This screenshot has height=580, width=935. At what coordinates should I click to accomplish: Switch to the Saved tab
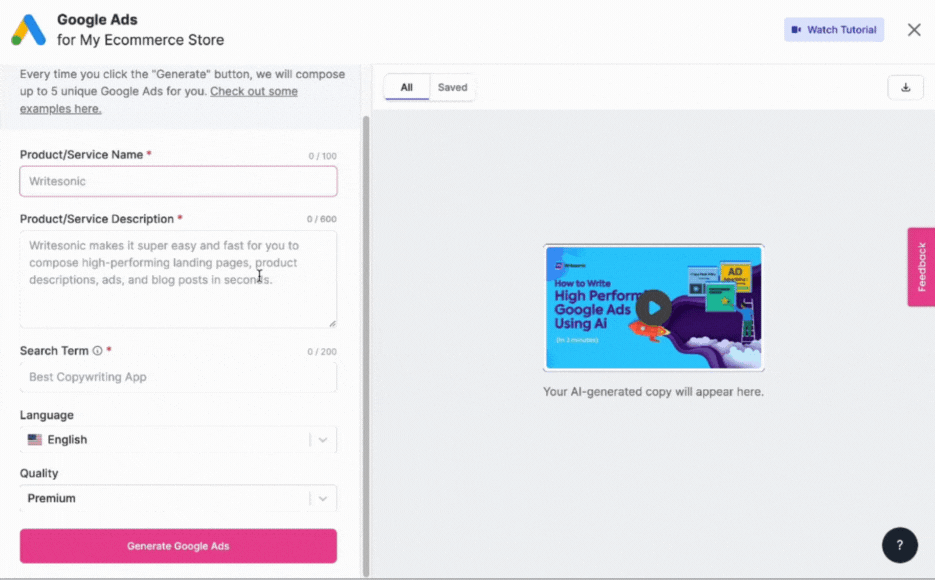[452, 87]
